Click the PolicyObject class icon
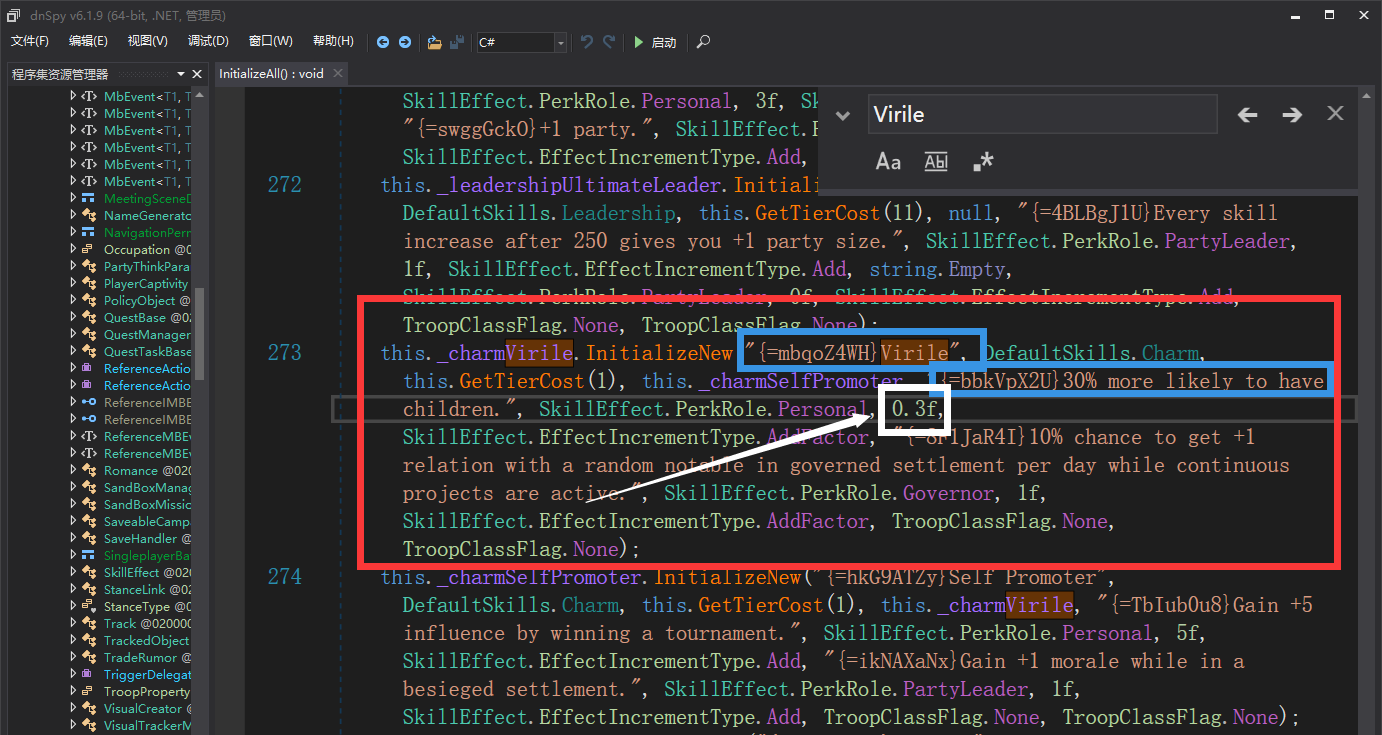The height and width of the screenshot is (735, 1382). [89, 300]
